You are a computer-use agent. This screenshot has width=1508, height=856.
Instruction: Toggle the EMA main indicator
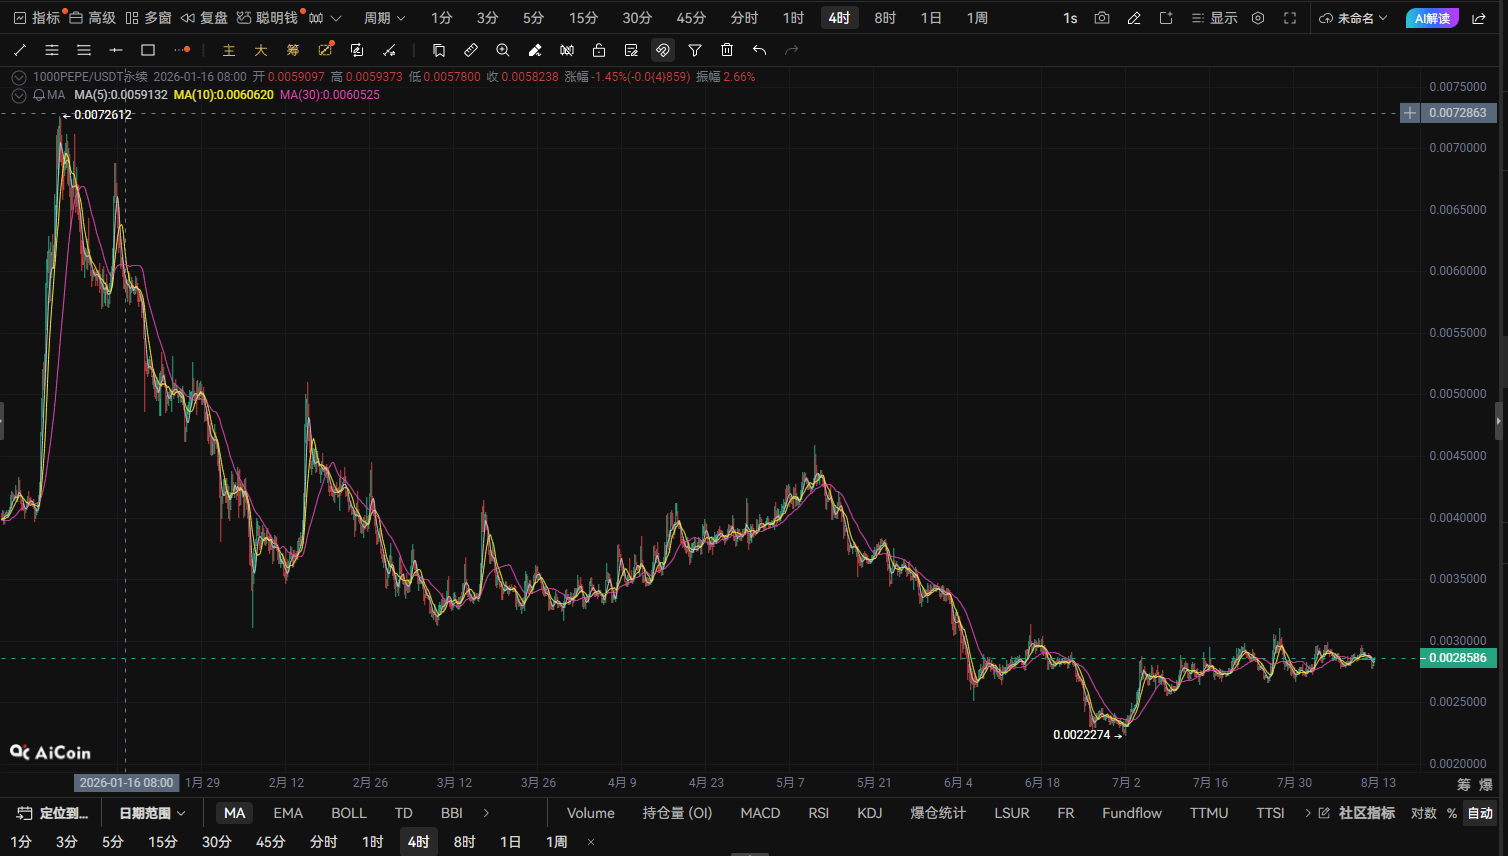point(288,813)
